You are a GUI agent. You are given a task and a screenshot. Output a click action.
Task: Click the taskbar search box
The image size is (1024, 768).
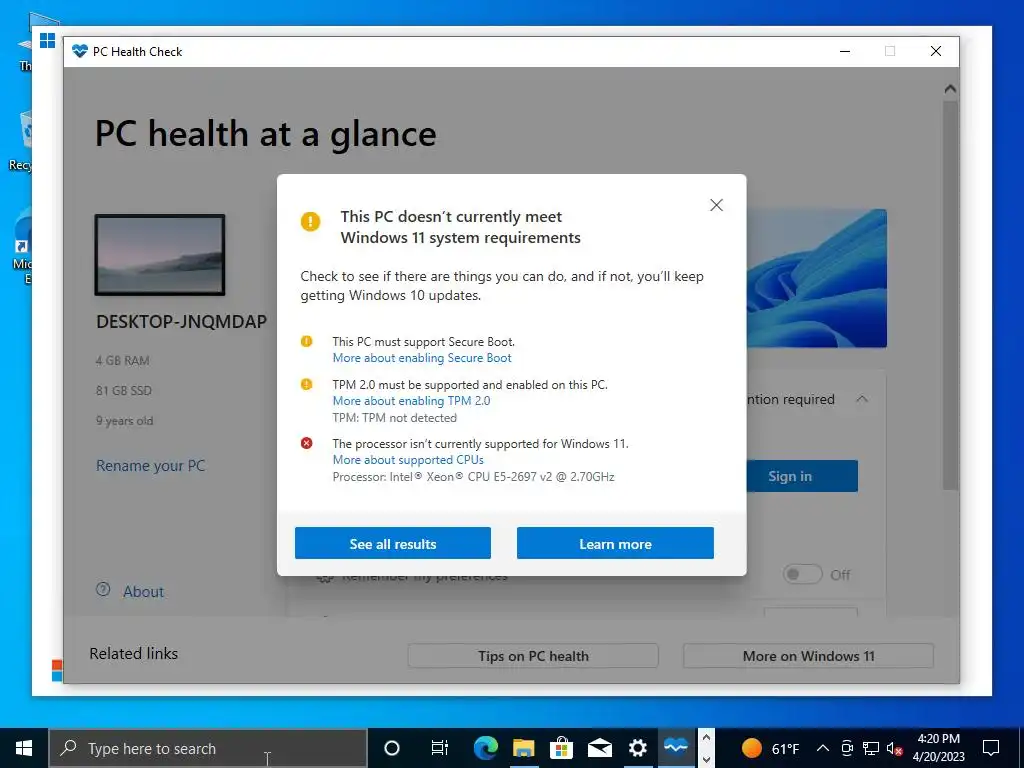208,748
